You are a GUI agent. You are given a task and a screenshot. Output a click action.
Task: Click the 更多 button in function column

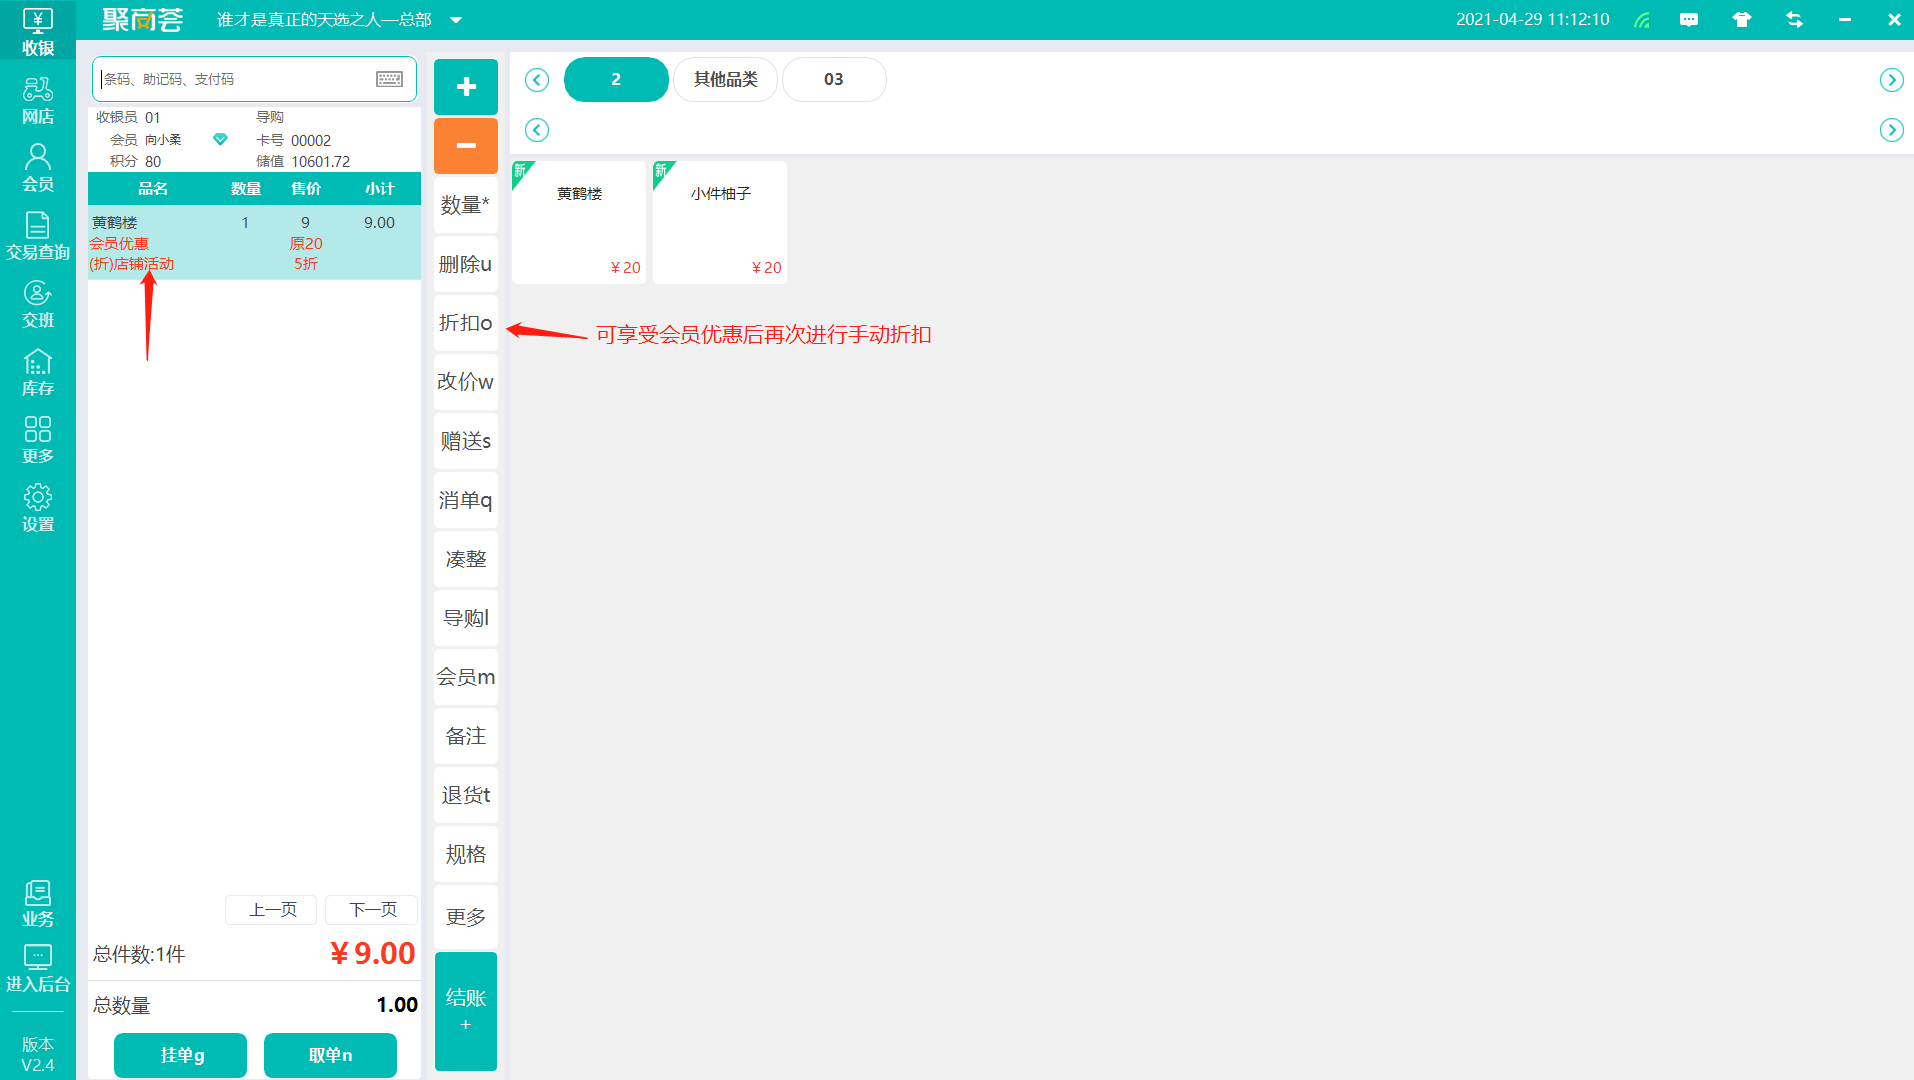(466, 917)
